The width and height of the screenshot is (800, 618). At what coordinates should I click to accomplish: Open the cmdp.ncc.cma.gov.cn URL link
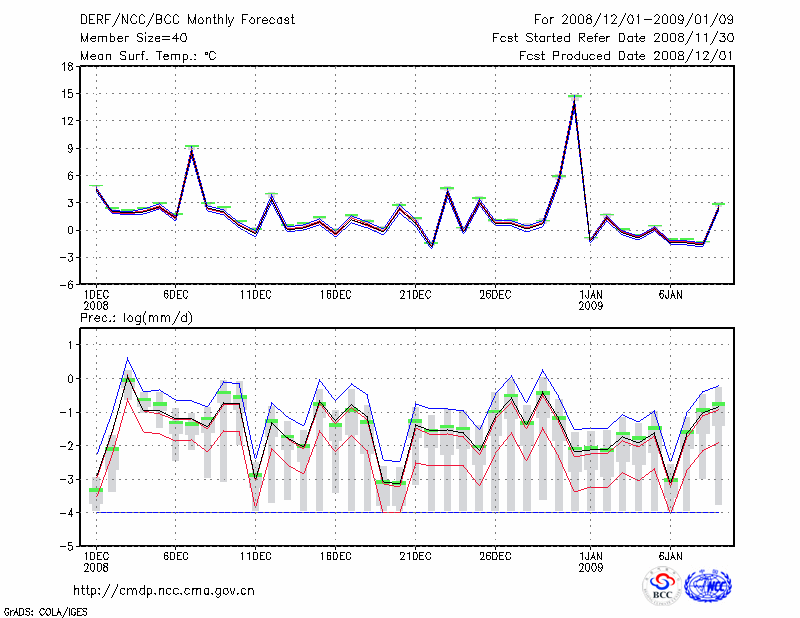(164, 590)
